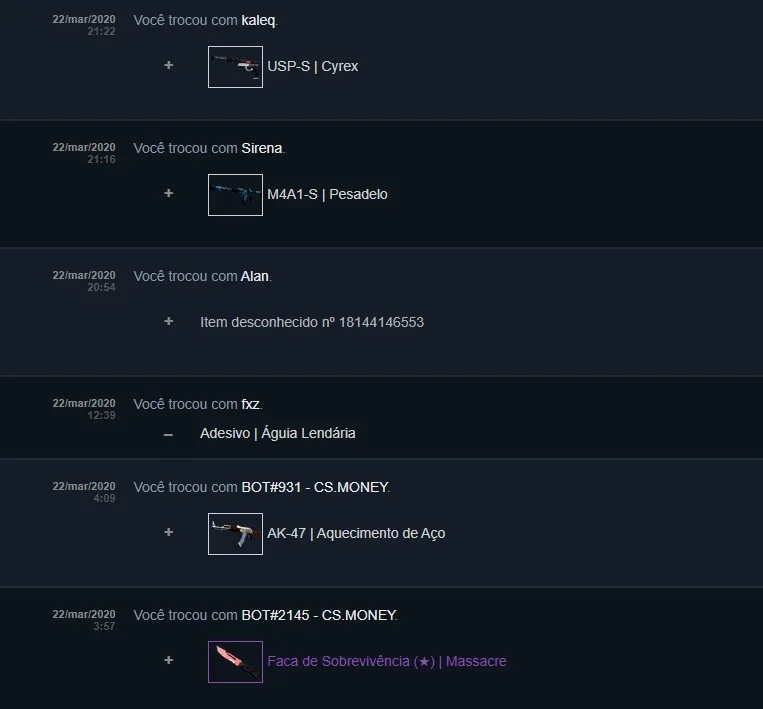763x709 pixels.
Task: Click minus sign beside Adesivo Águia Lendária
Action: 168,435
